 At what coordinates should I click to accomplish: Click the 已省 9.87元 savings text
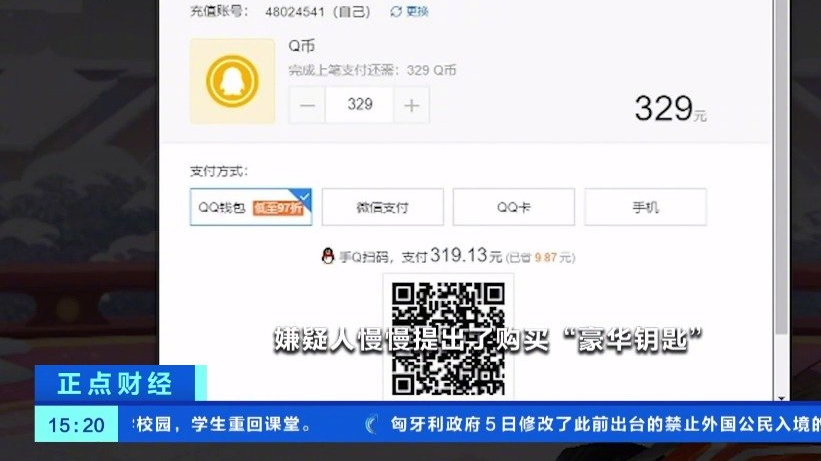click(541, 258)
